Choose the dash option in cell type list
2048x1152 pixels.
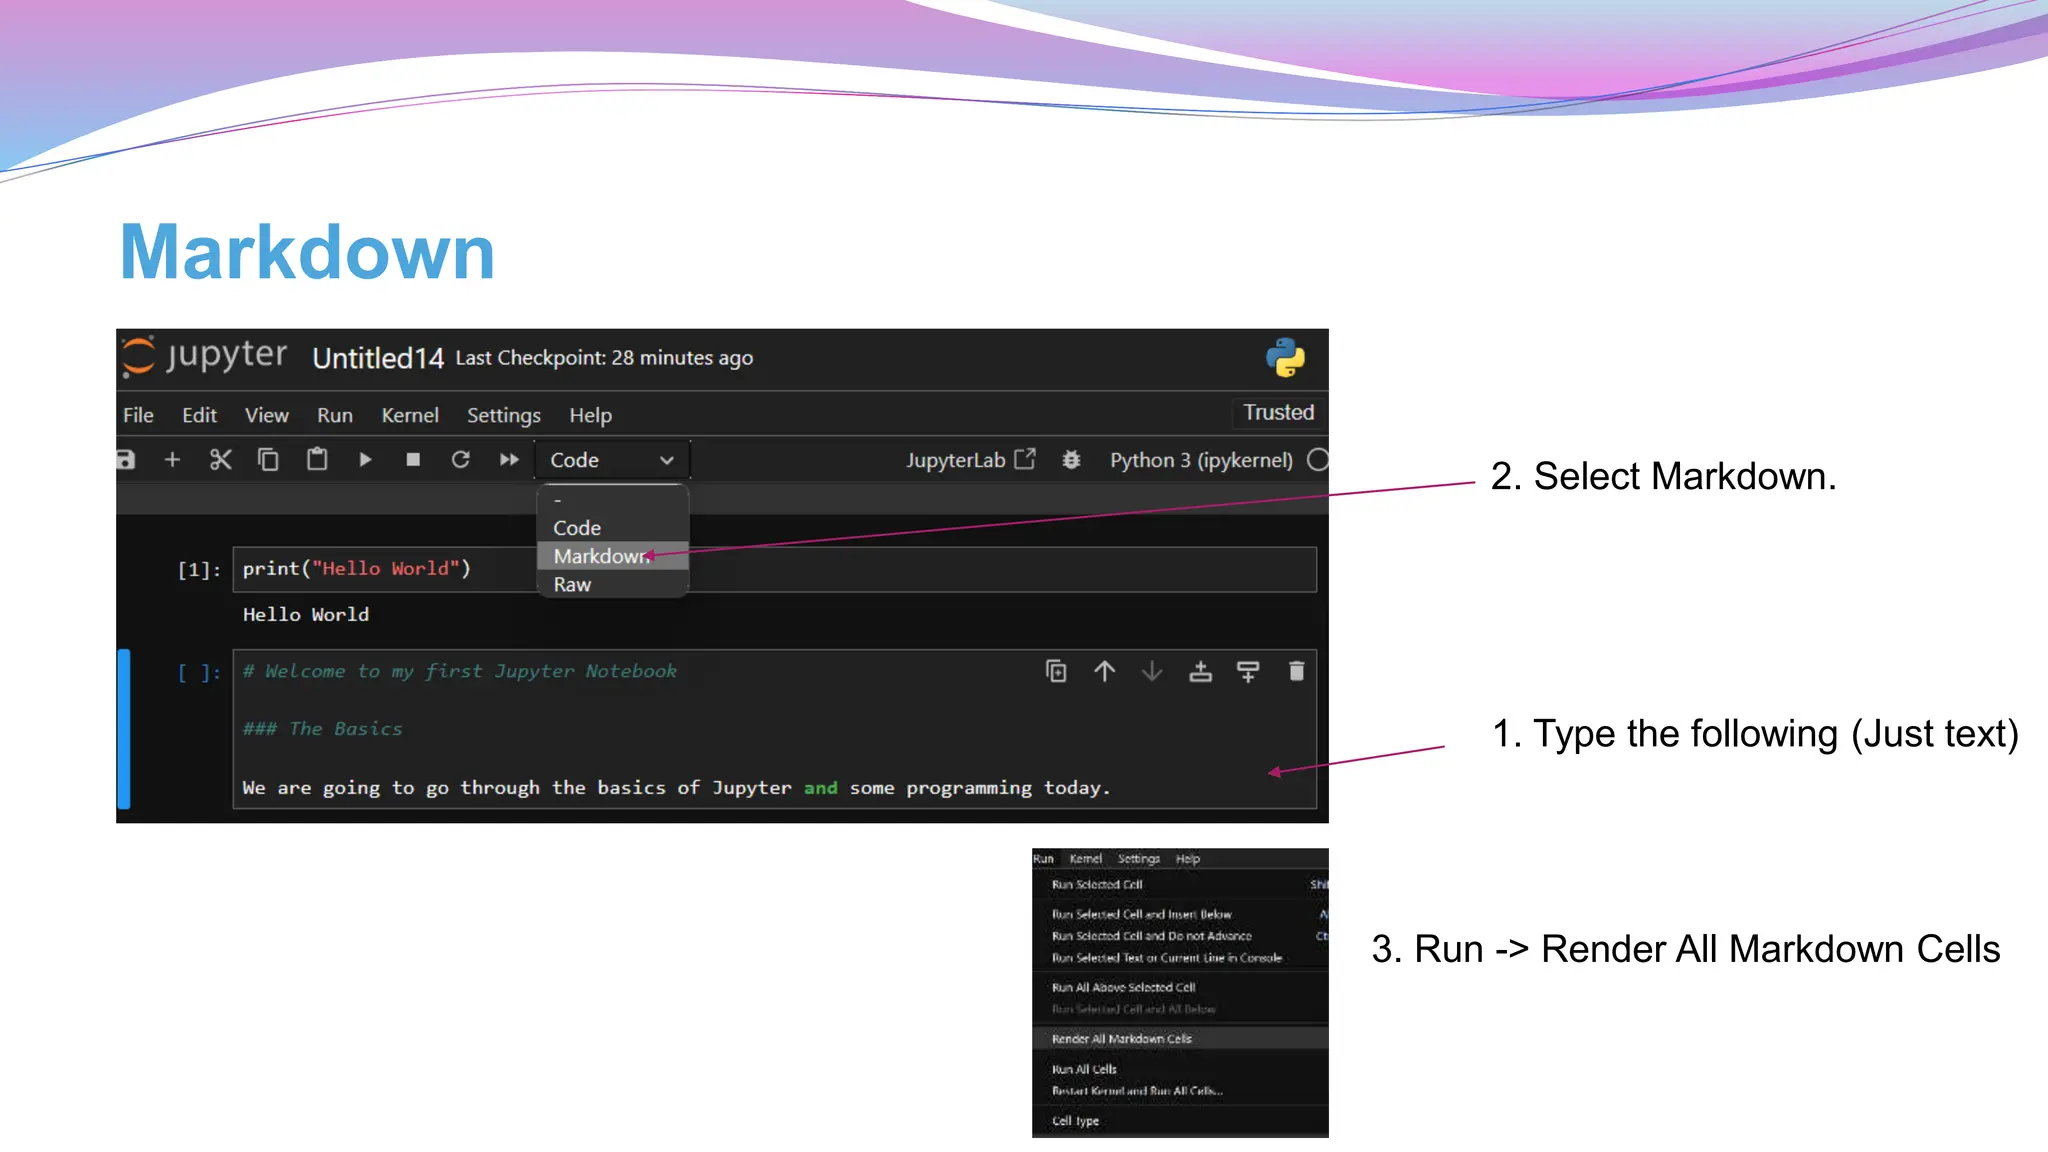(x=613, y=500)
